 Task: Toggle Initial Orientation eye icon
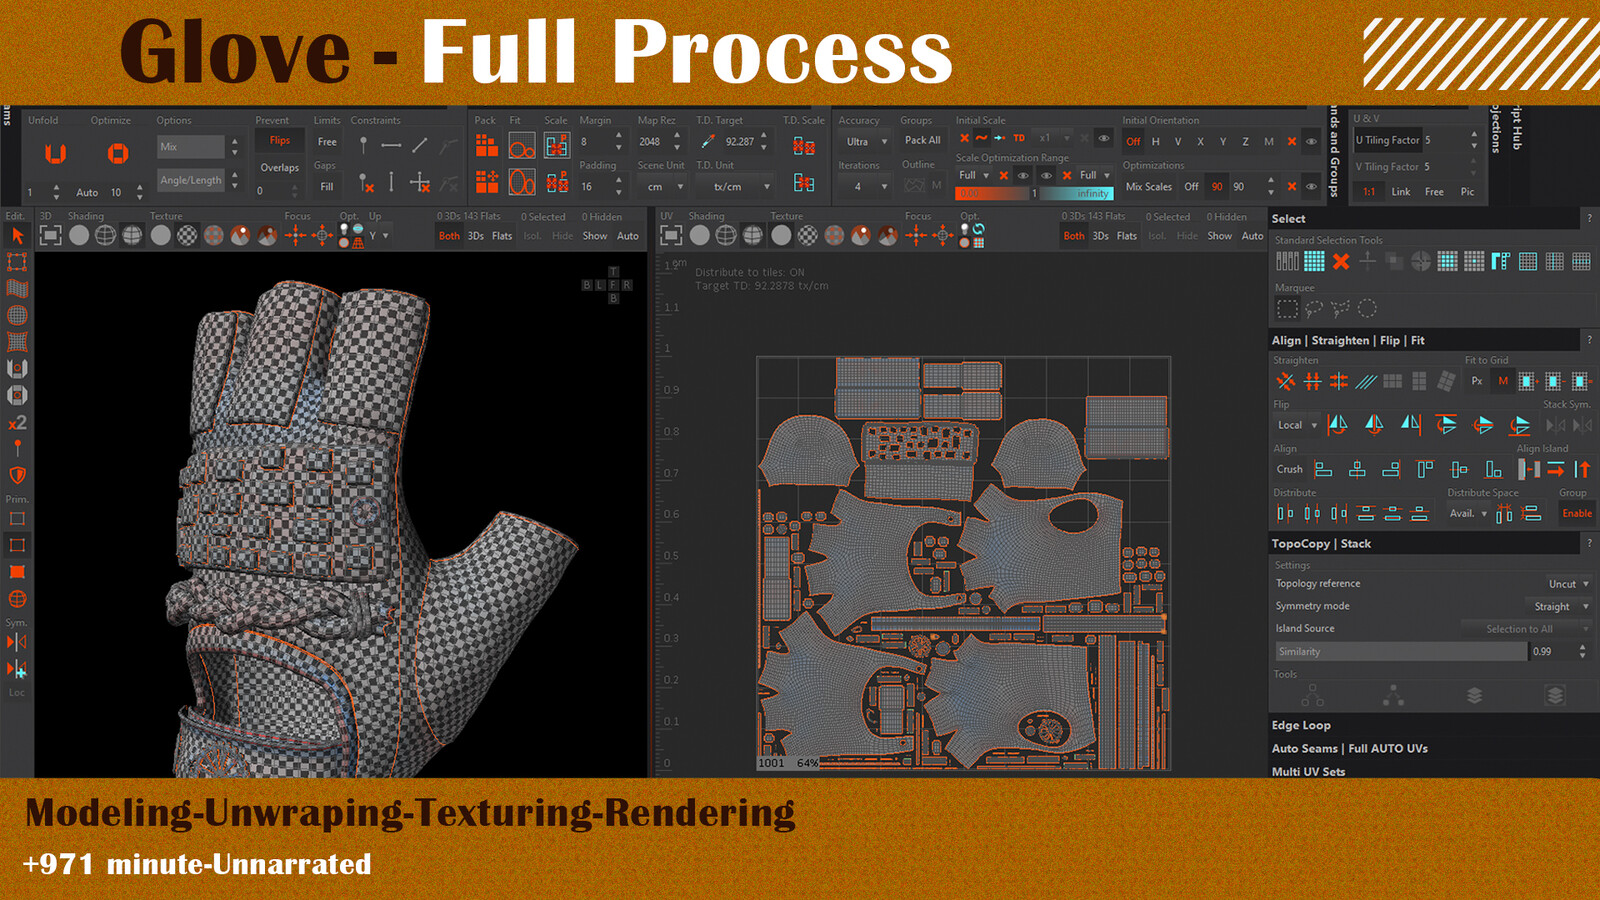tap(1311, 142)
